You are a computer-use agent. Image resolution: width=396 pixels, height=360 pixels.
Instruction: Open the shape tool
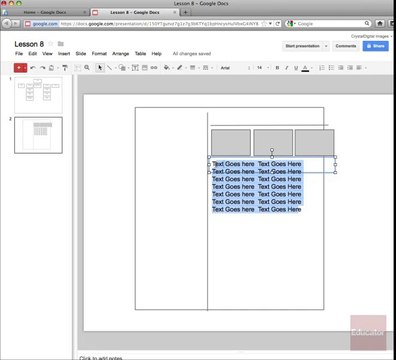[122, 68]
